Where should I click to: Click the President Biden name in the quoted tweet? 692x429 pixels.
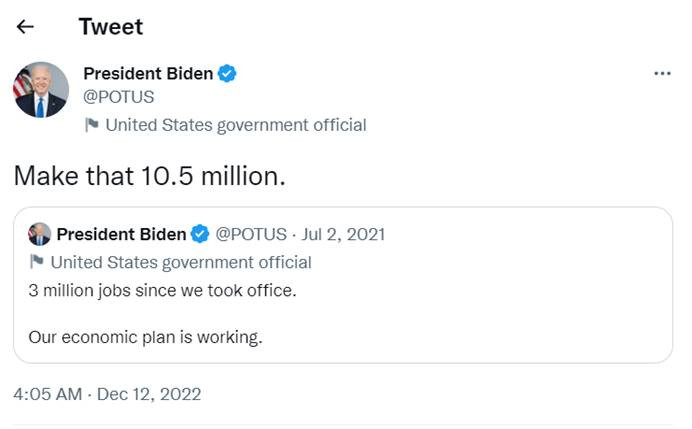point(121,234)
